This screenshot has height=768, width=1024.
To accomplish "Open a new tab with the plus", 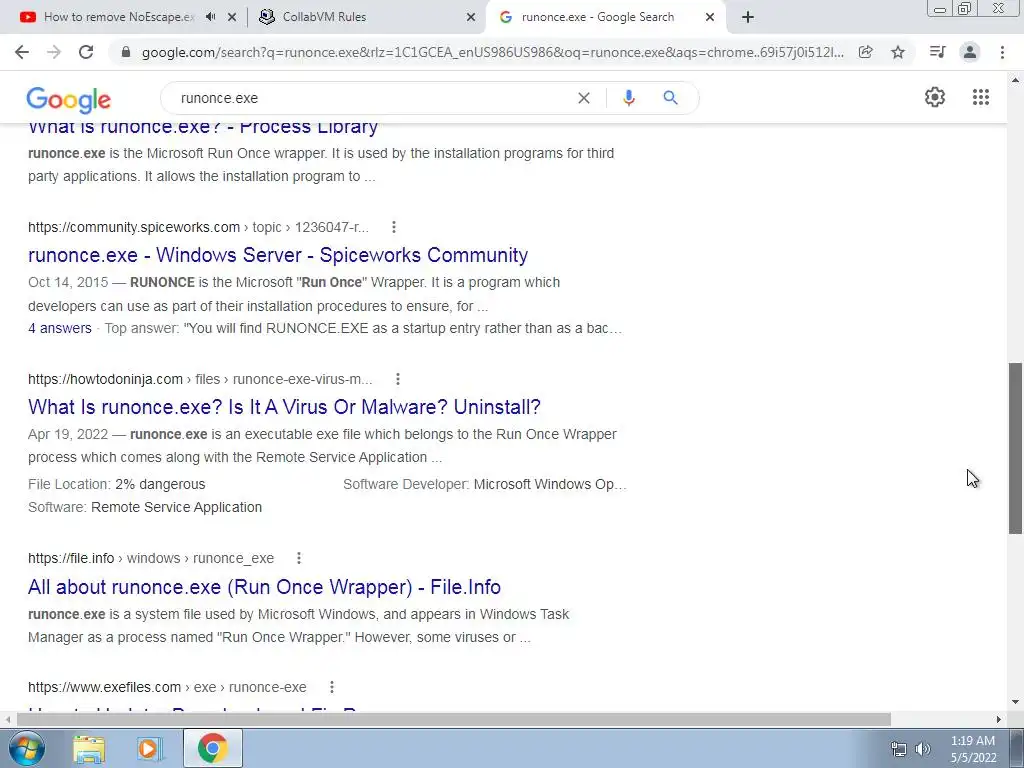I will coord(748,17).
